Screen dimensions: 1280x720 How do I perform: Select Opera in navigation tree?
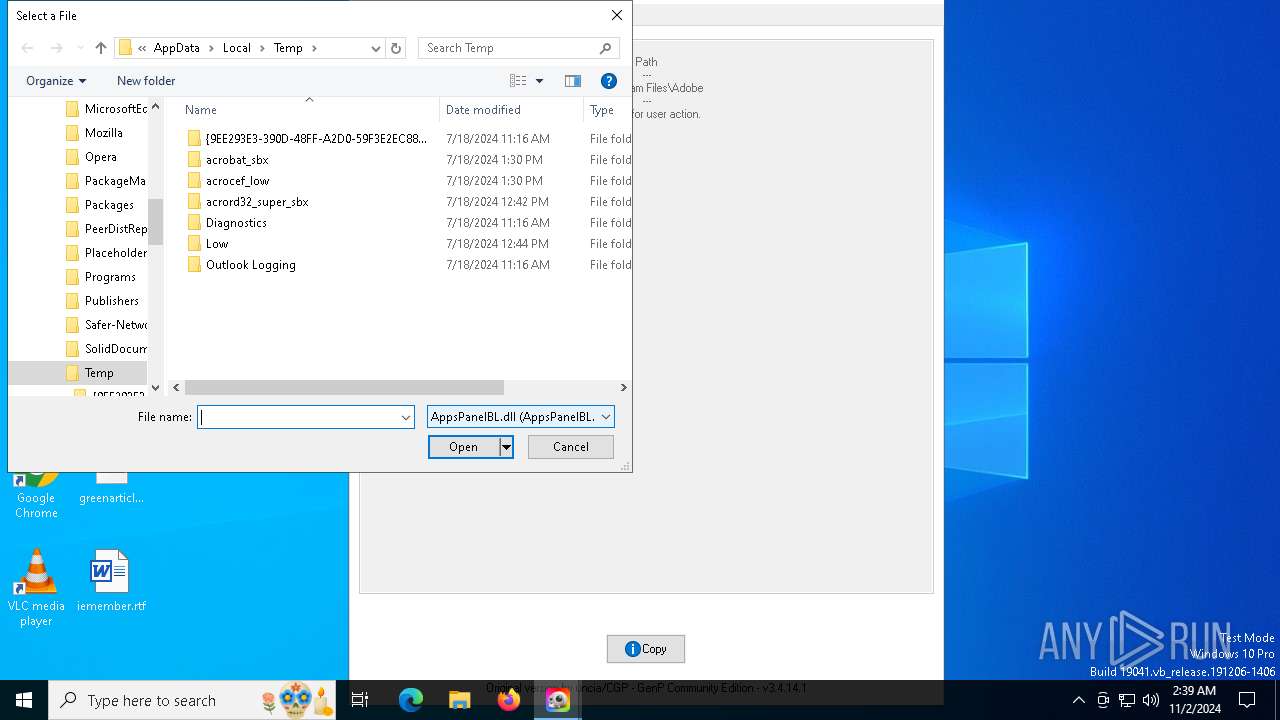100,157
